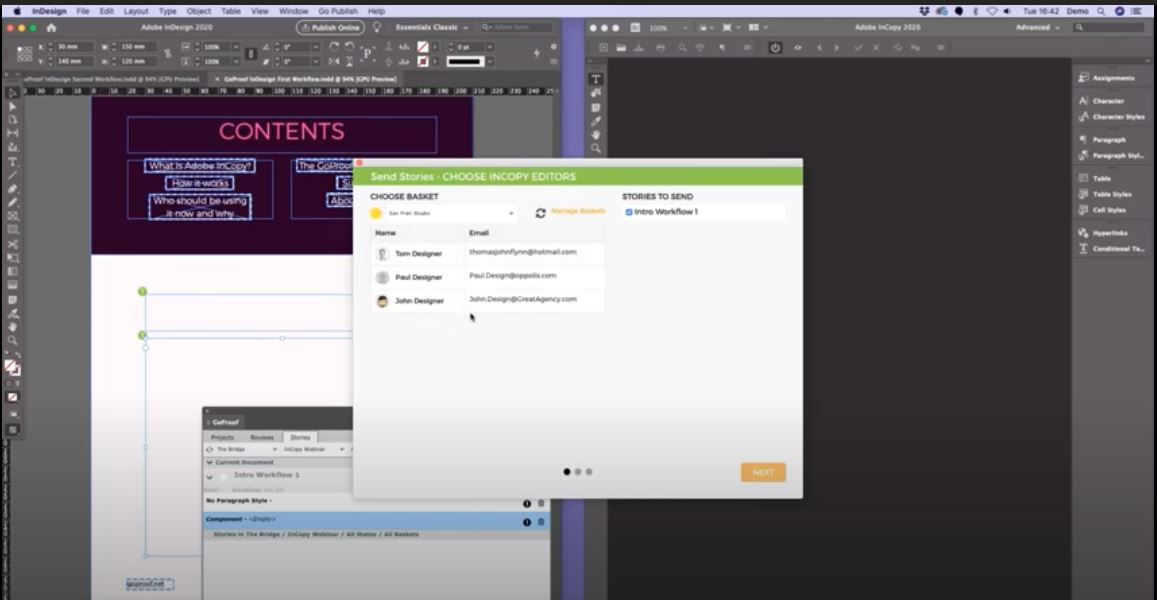The height and width of the screenshot is (600, 1157).
Task: Click info icon on Component row
Action: point(527,522)
